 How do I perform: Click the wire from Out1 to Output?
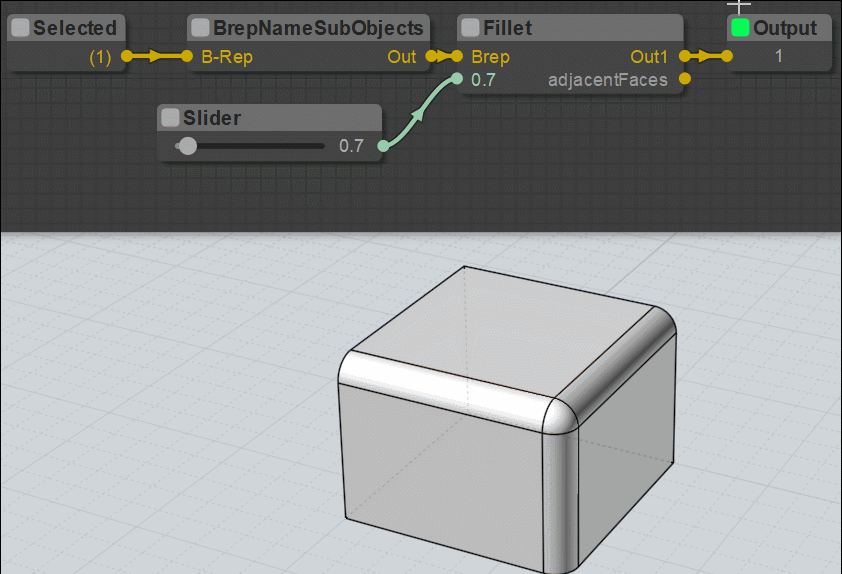coord(706,56)
